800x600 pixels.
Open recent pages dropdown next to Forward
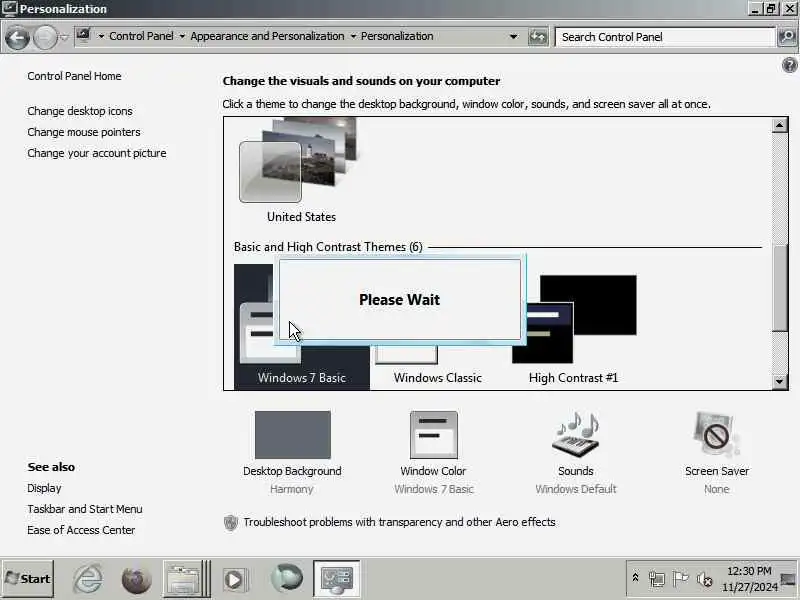pos(64,37)
